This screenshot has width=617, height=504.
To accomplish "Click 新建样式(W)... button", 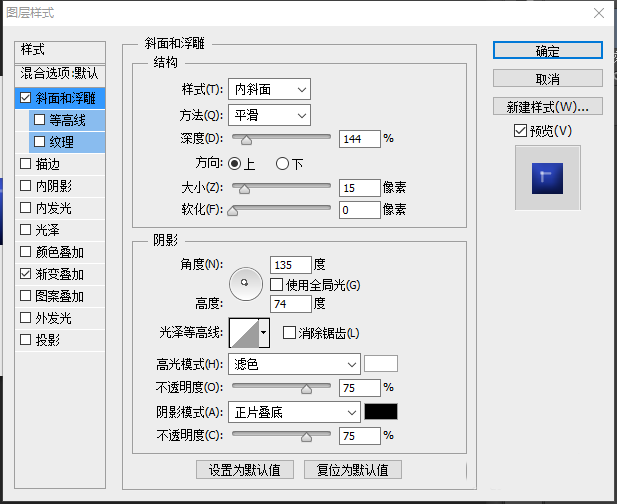I will click(548, 106).
